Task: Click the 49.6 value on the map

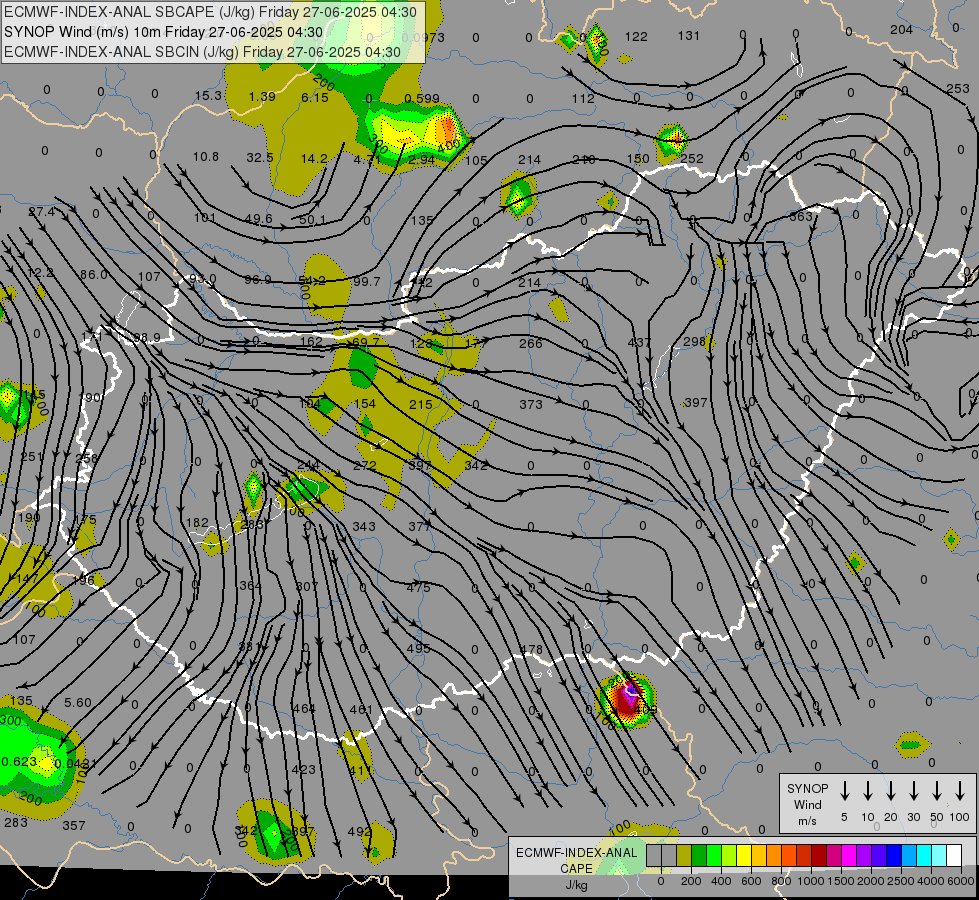Action: pos(258,219)
